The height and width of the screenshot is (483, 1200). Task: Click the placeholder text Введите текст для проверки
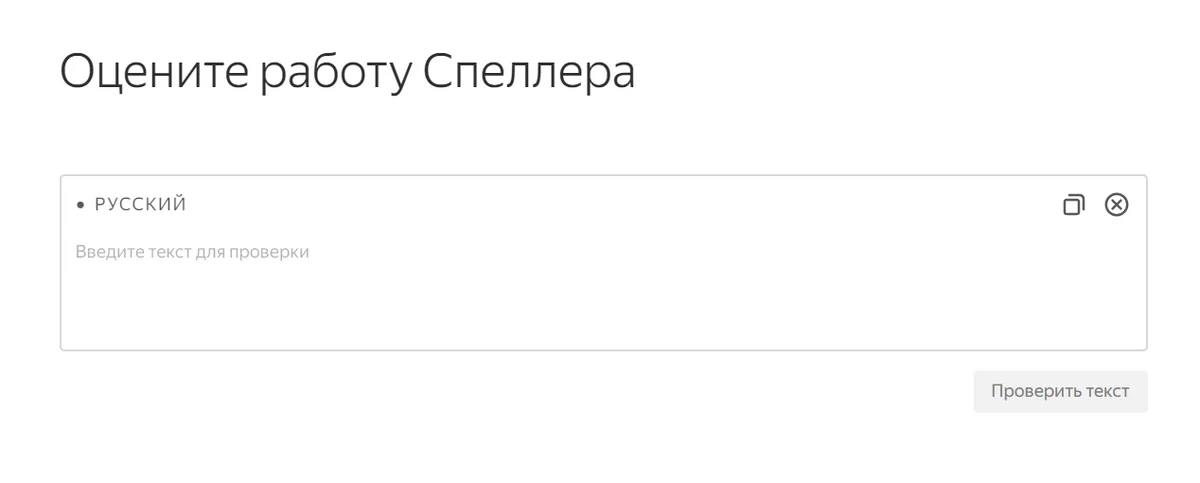[x=192, y=252]
